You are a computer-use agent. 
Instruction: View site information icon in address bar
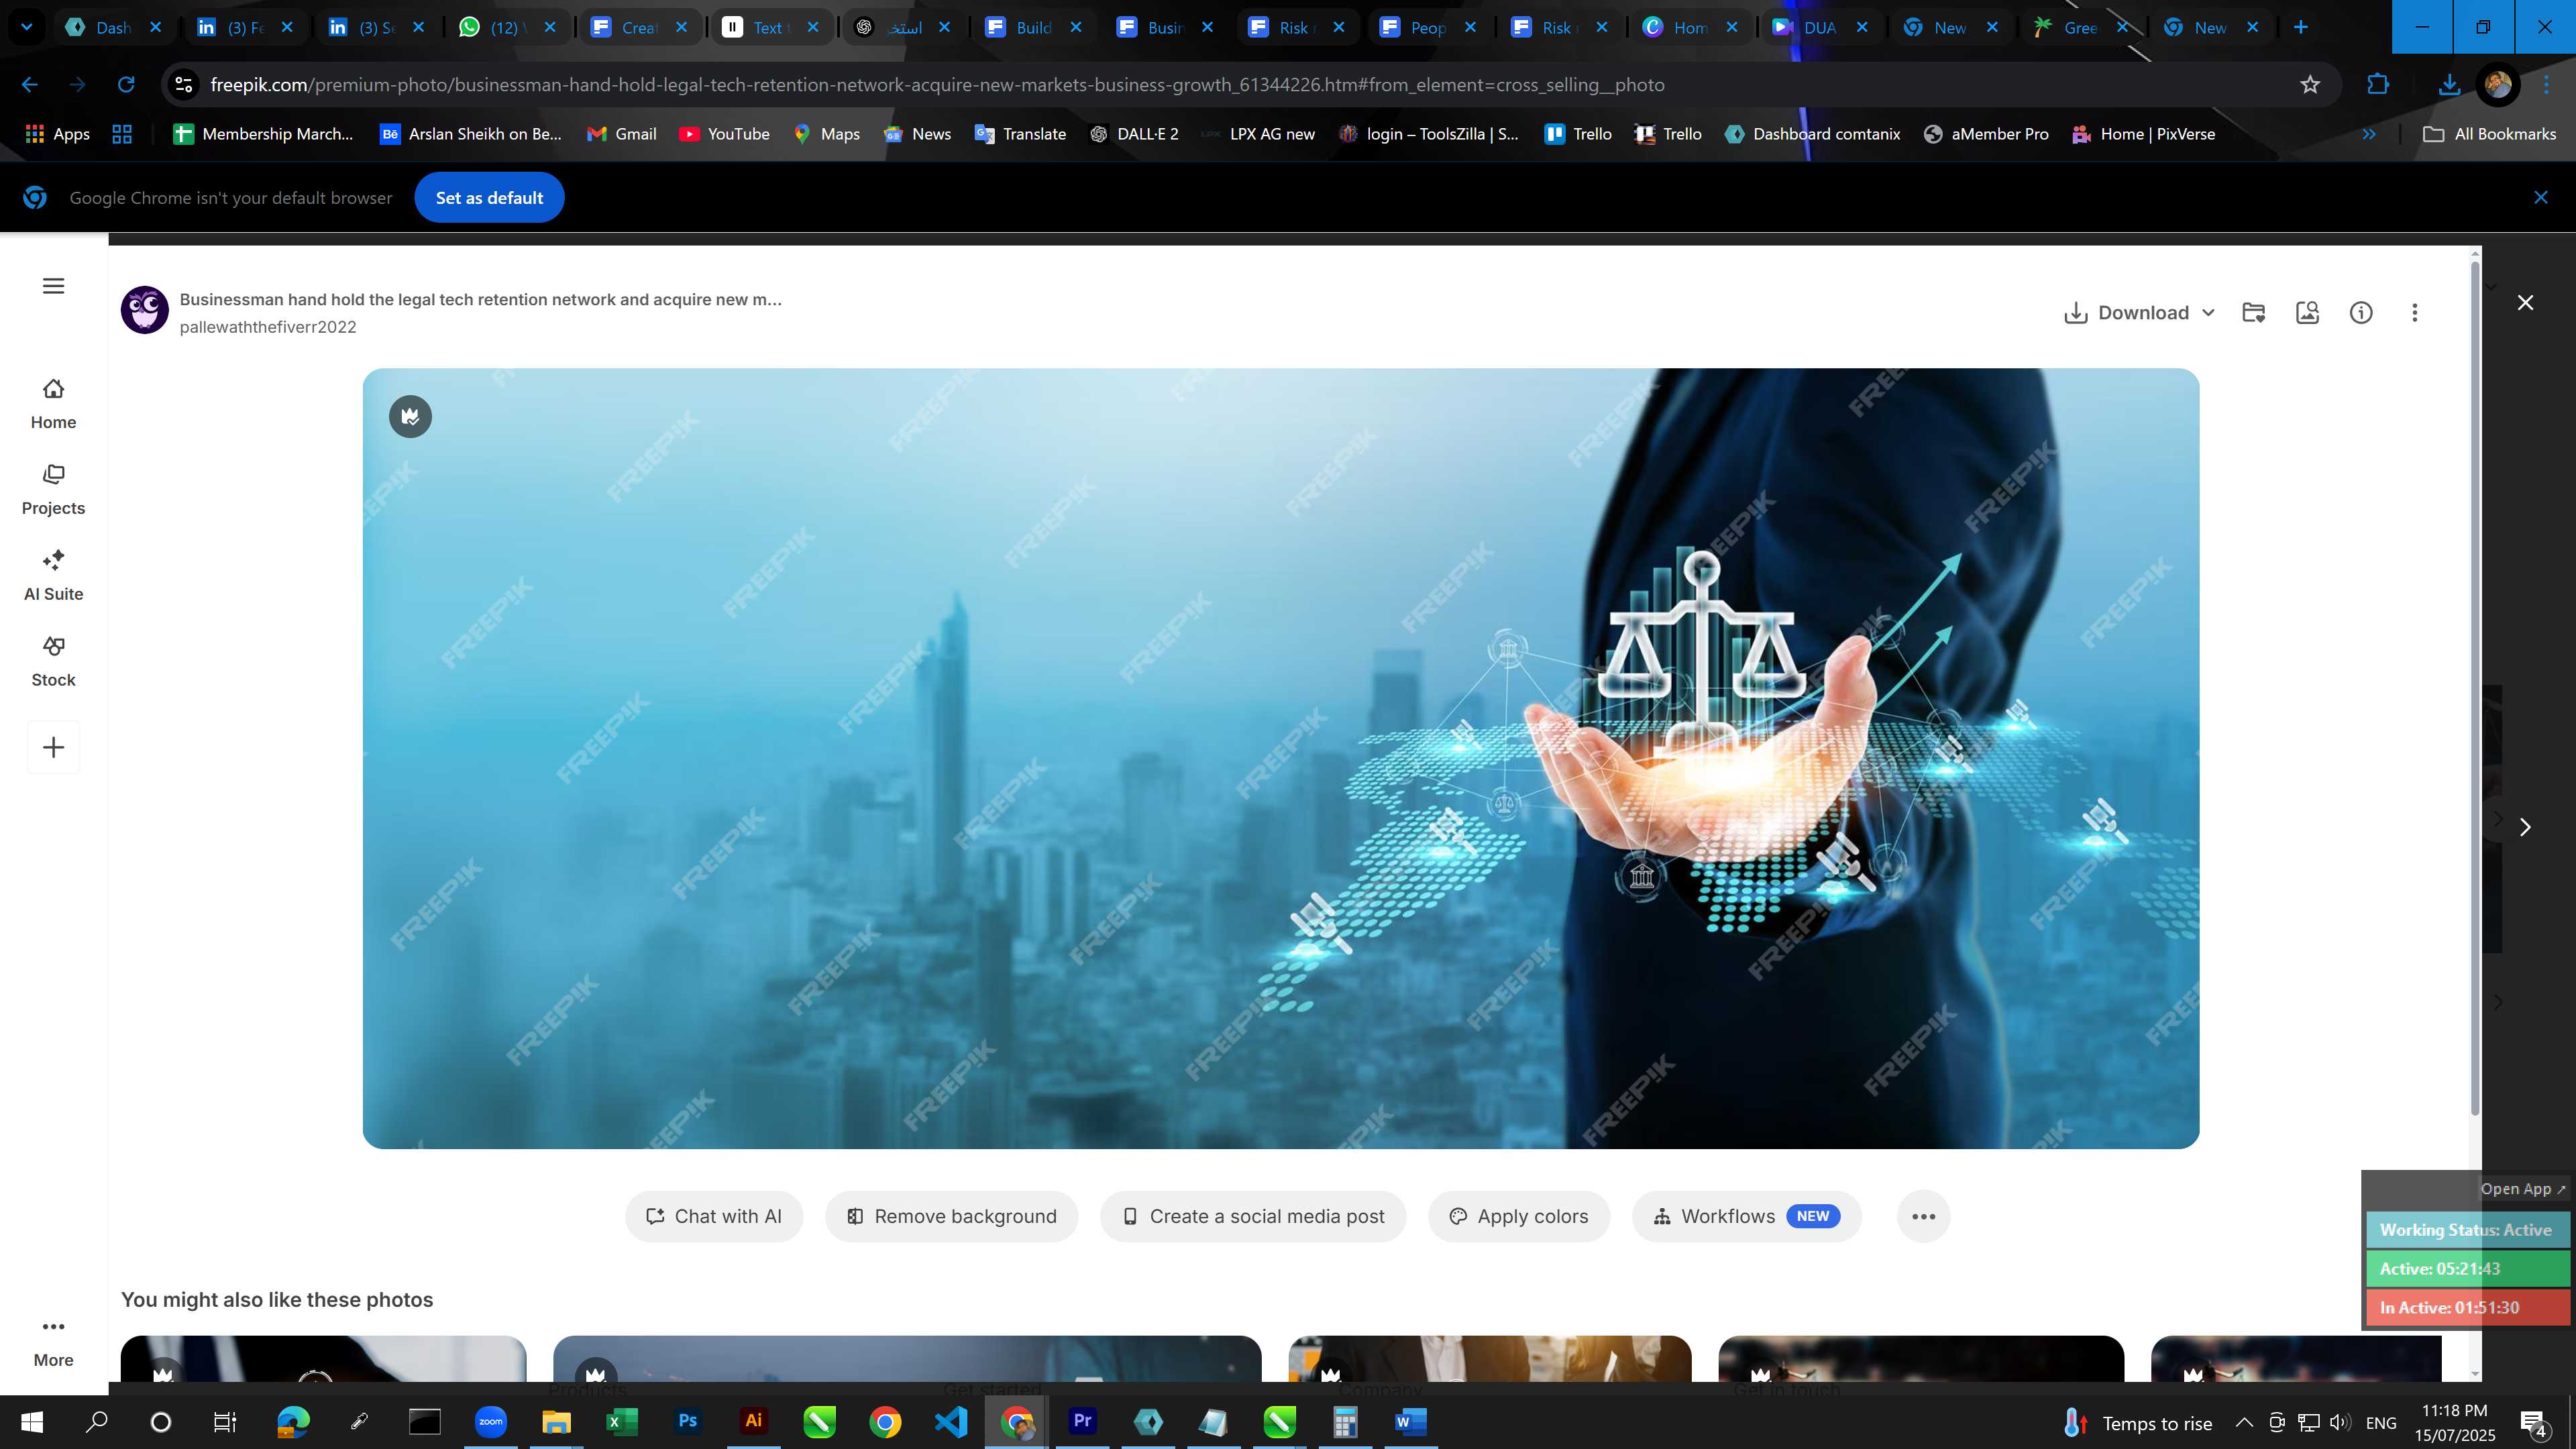184,85
